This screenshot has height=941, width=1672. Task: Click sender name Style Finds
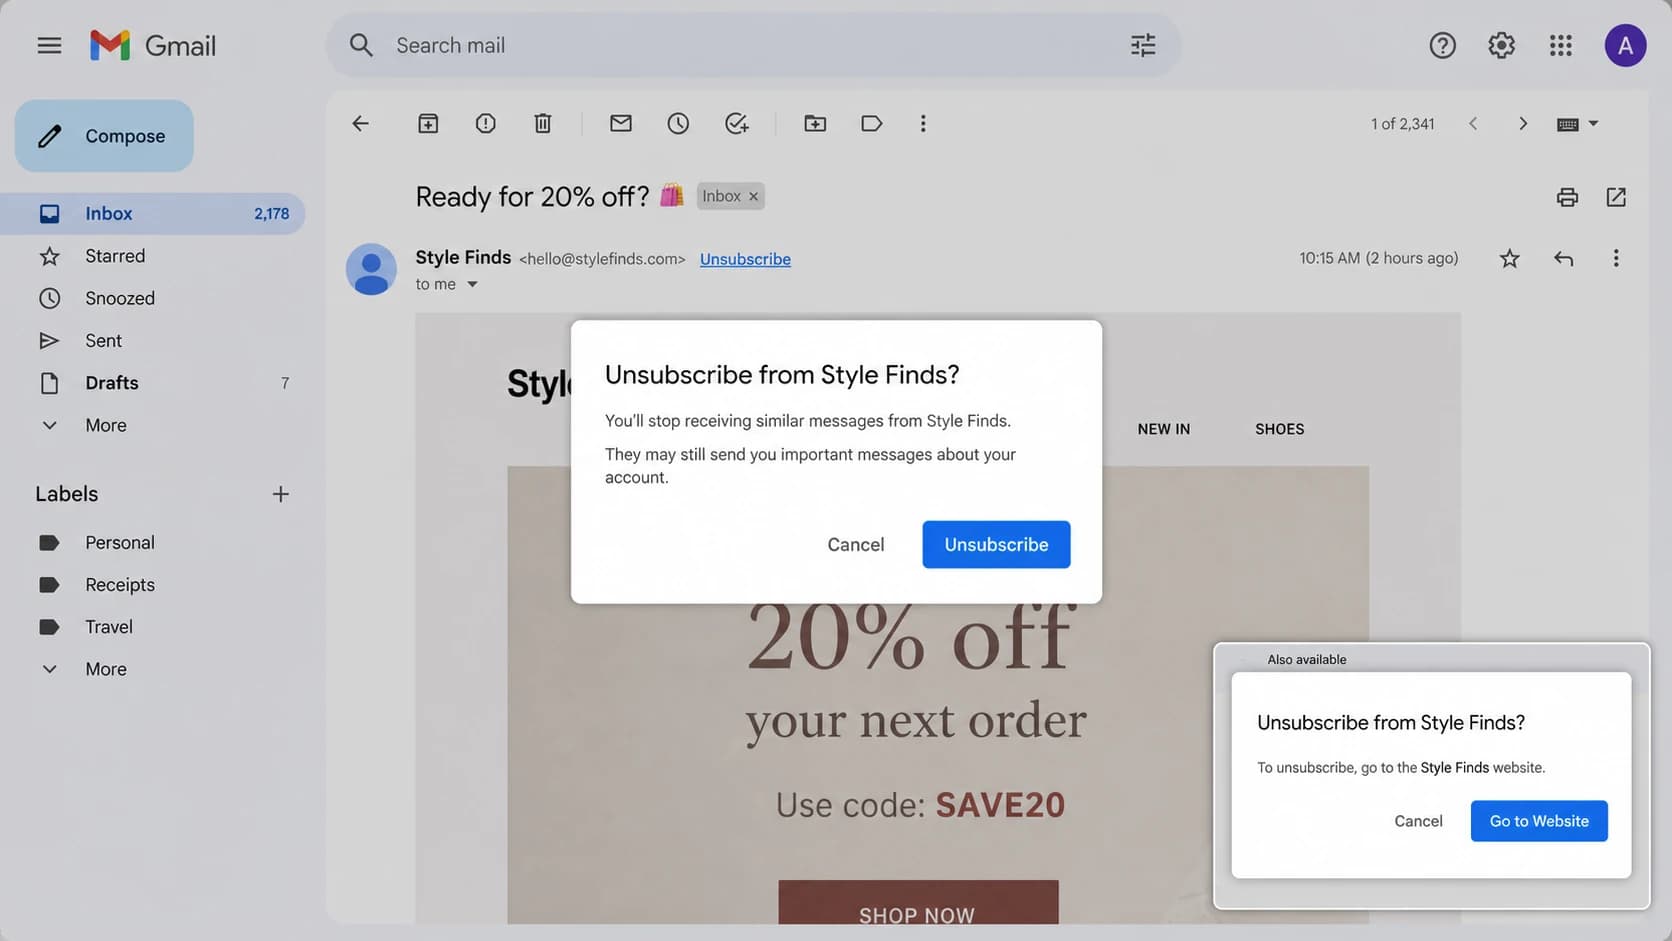[x=463, y=257]
